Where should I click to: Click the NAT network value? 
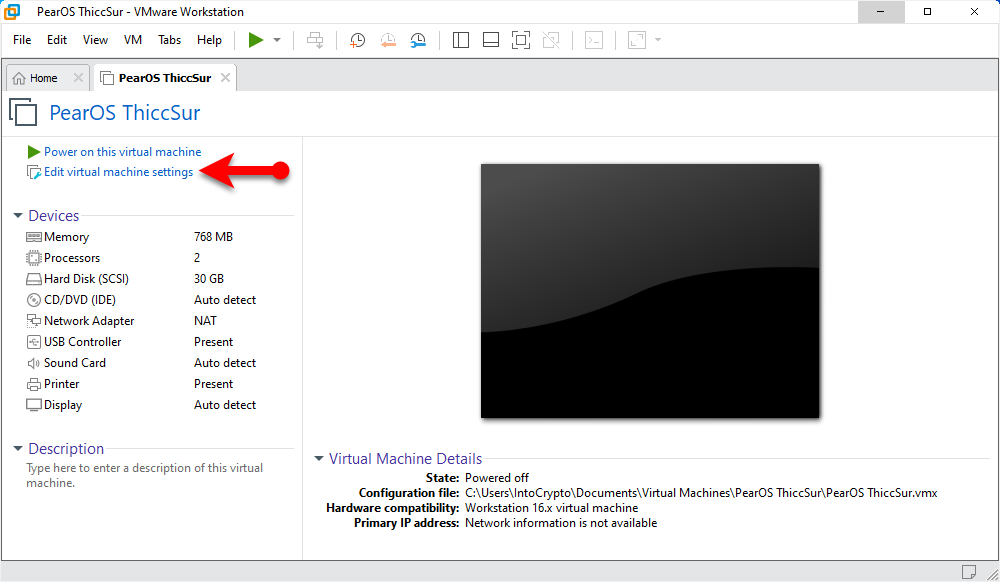(x=205, y=321)
